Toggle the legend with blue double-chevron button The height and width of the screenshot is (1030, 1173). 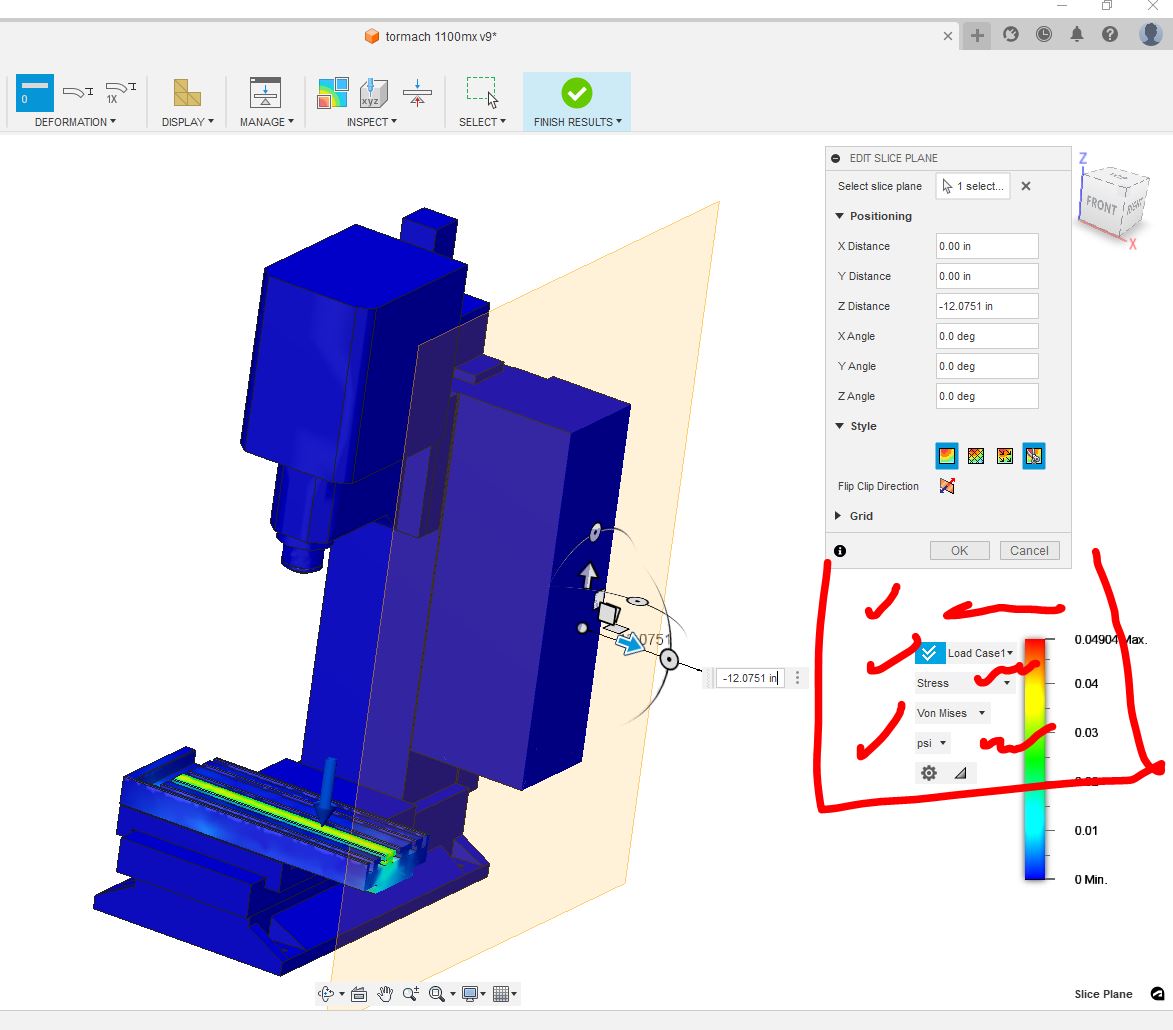929,652
